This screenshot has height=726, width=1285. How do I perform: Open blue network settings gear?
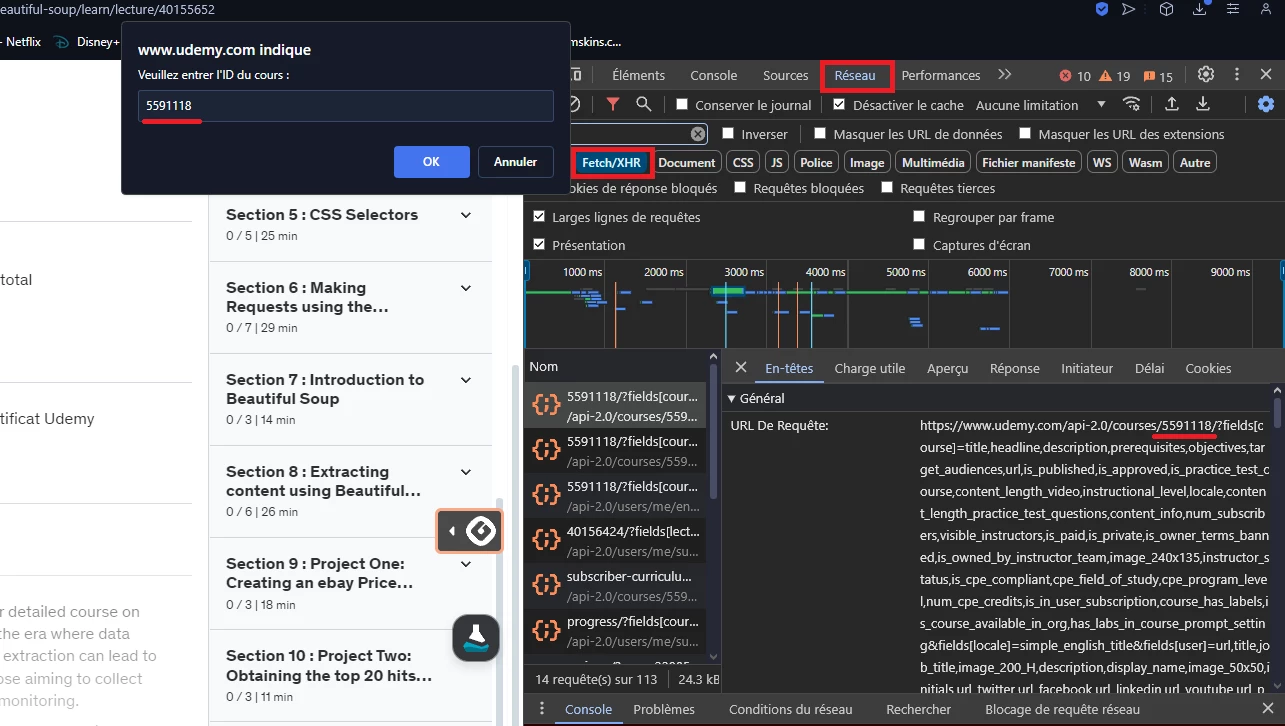(1266, 104)
